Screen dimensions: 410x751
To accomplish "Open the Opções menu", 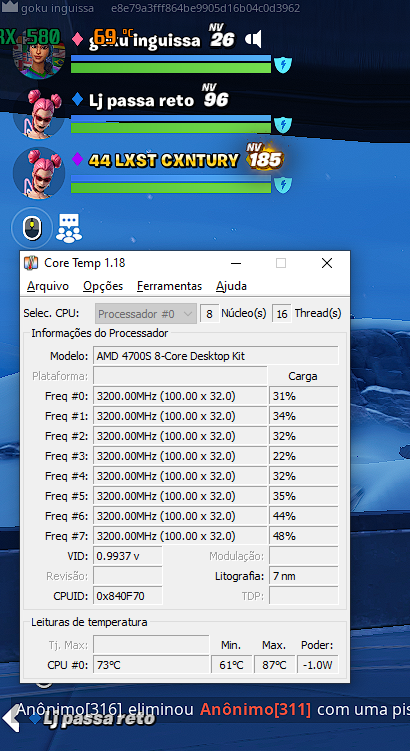I will (x=103, y=286).
